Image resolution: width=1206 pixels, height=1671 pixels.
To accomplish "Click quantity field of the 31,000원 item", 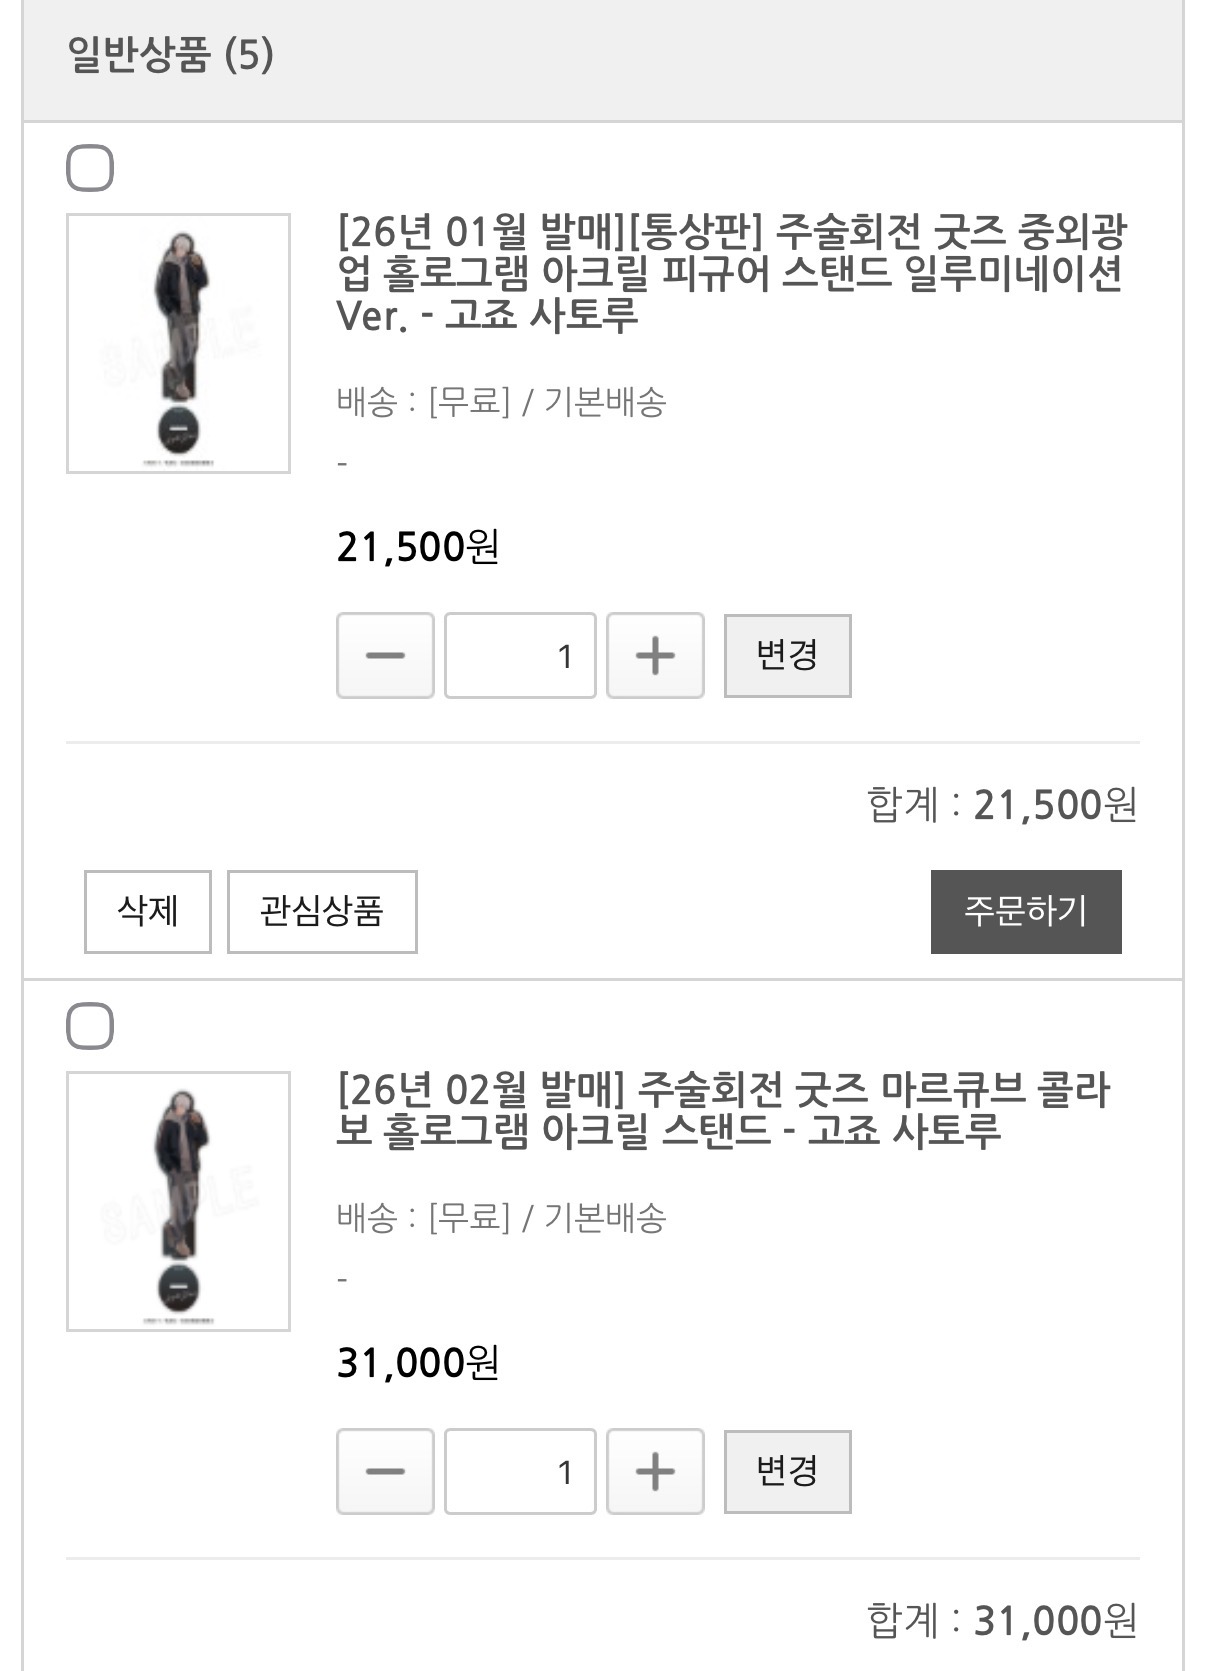I will (520, 1472).
